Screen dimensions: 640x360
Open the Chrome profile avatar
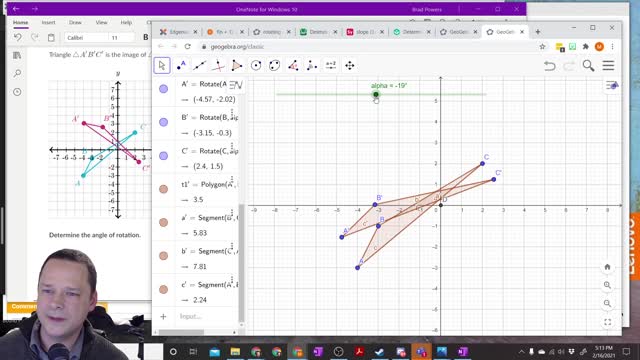click(x=599, y=47)
